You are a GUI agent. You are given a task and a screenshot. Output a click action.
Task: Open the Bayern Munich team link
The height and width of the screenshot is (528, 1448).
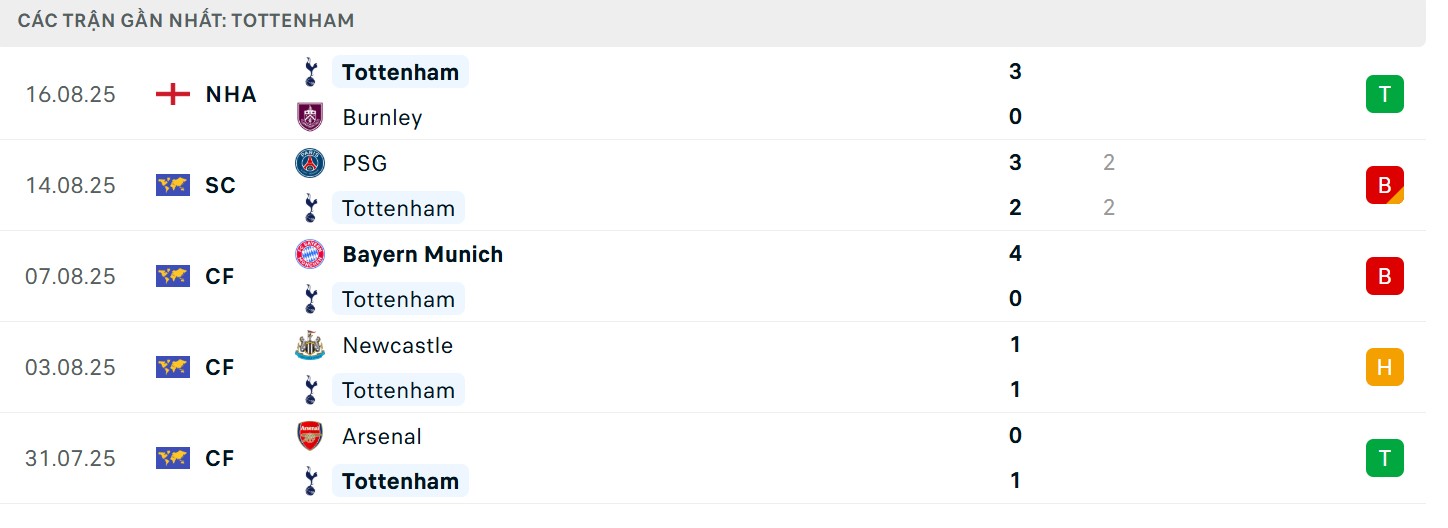pos(422,254)
